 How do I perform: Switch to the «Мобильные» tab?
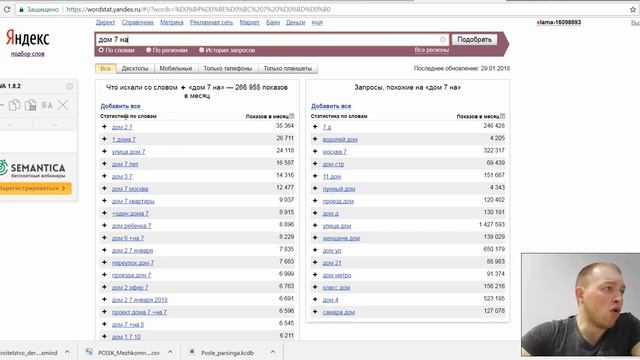point(176,69)
